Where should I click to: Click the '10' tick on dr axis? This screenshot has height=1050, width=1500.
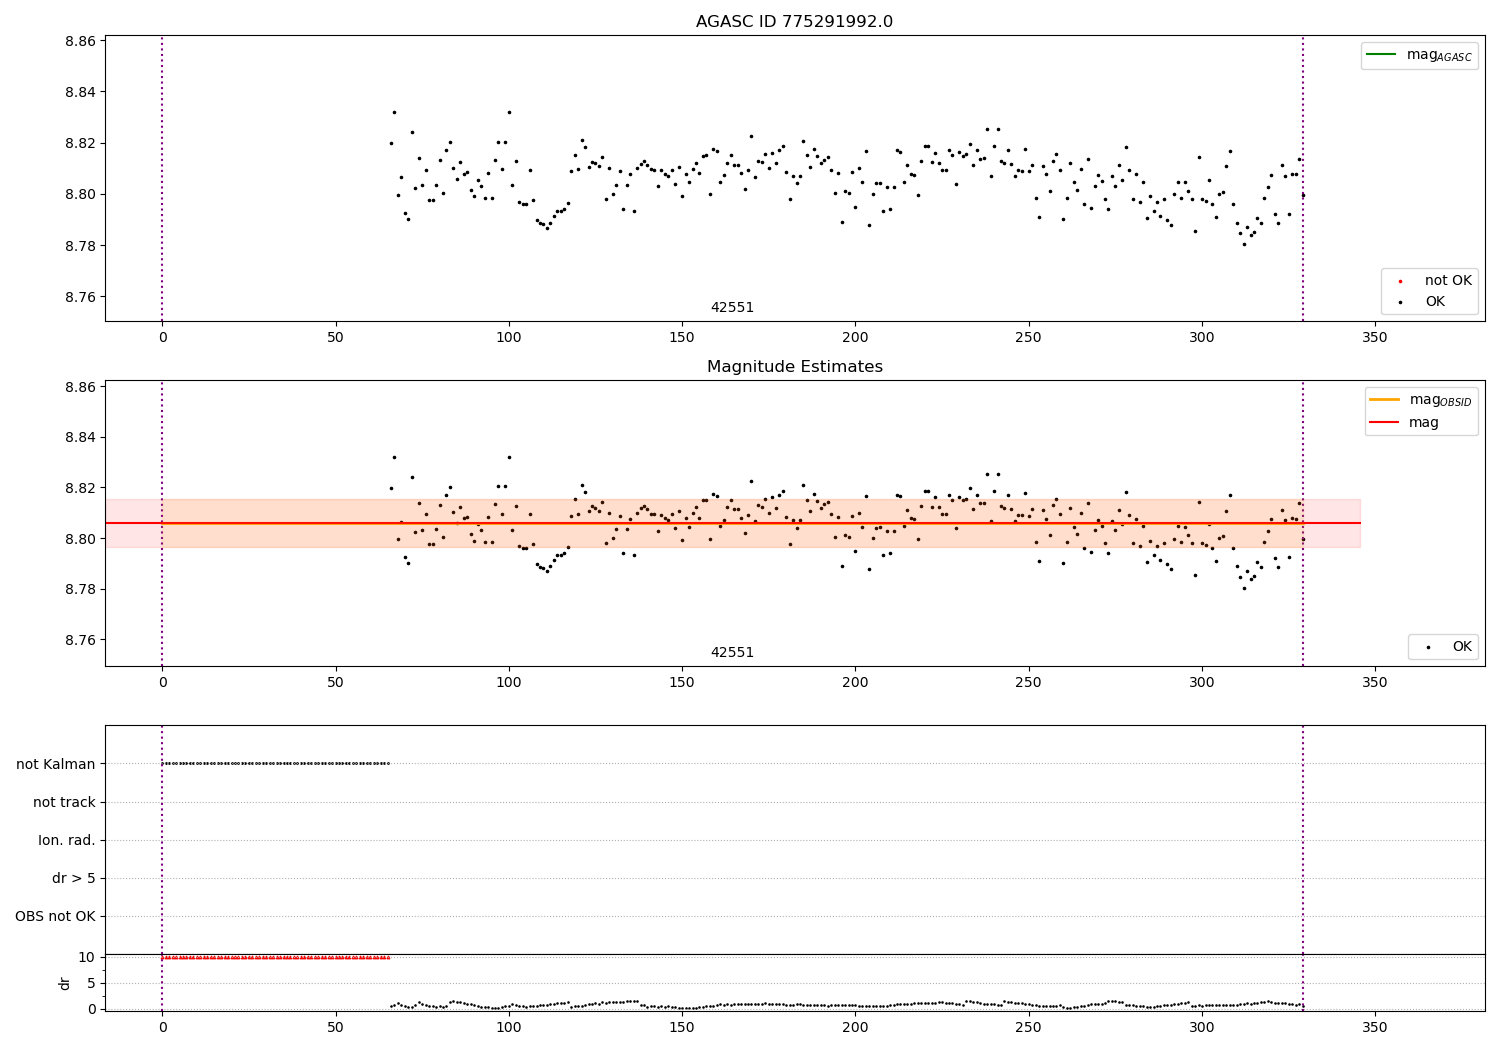pyautogui.click(x=87, y=957)
